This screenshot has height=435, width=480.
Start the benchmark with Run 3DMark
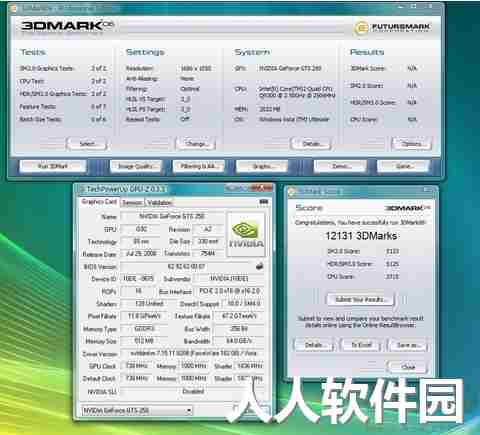53,166
